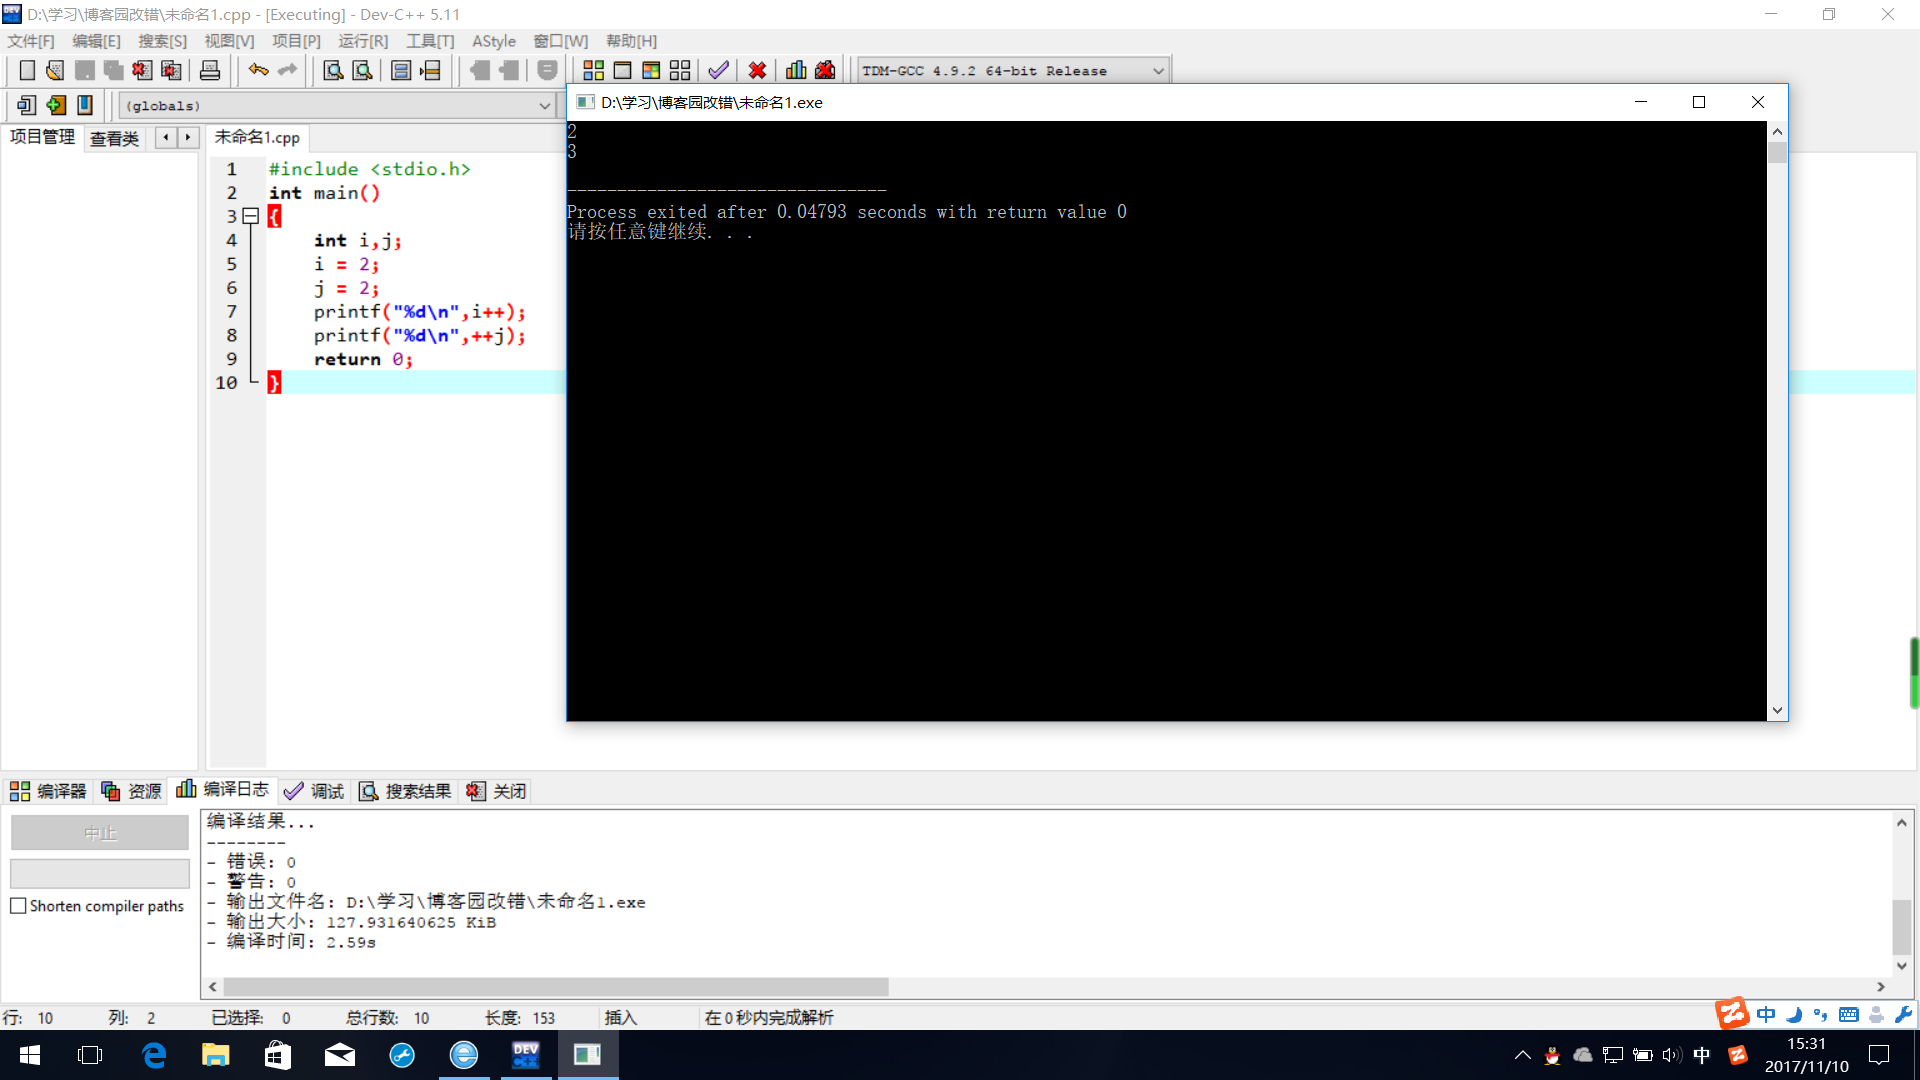Click the 关闭 bottom panel tab
The height and width of the screenshot is (1080, 1920).
click(x=496, y=791)
